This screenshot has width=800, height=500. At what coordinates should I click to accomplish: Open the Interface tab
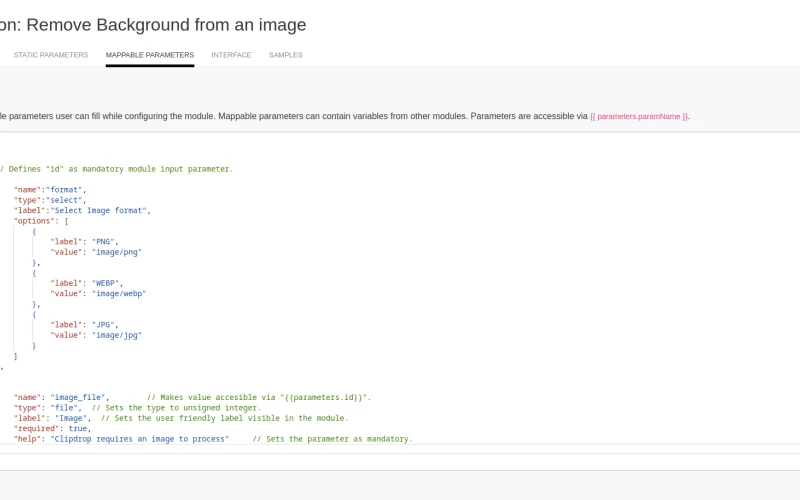click(231, 55)
